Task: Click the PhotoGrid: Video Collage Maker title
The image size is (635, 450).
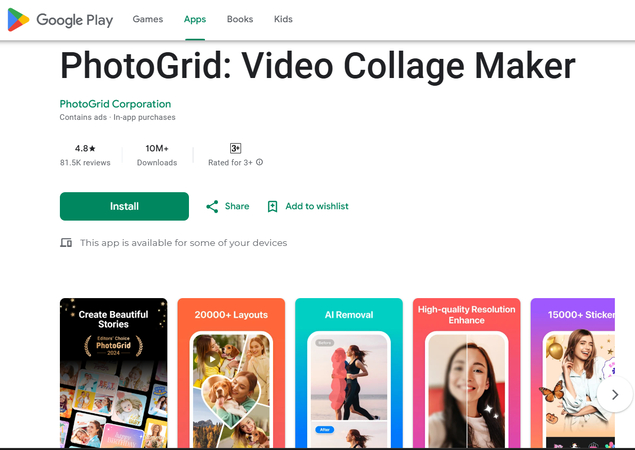Action: 318,66
